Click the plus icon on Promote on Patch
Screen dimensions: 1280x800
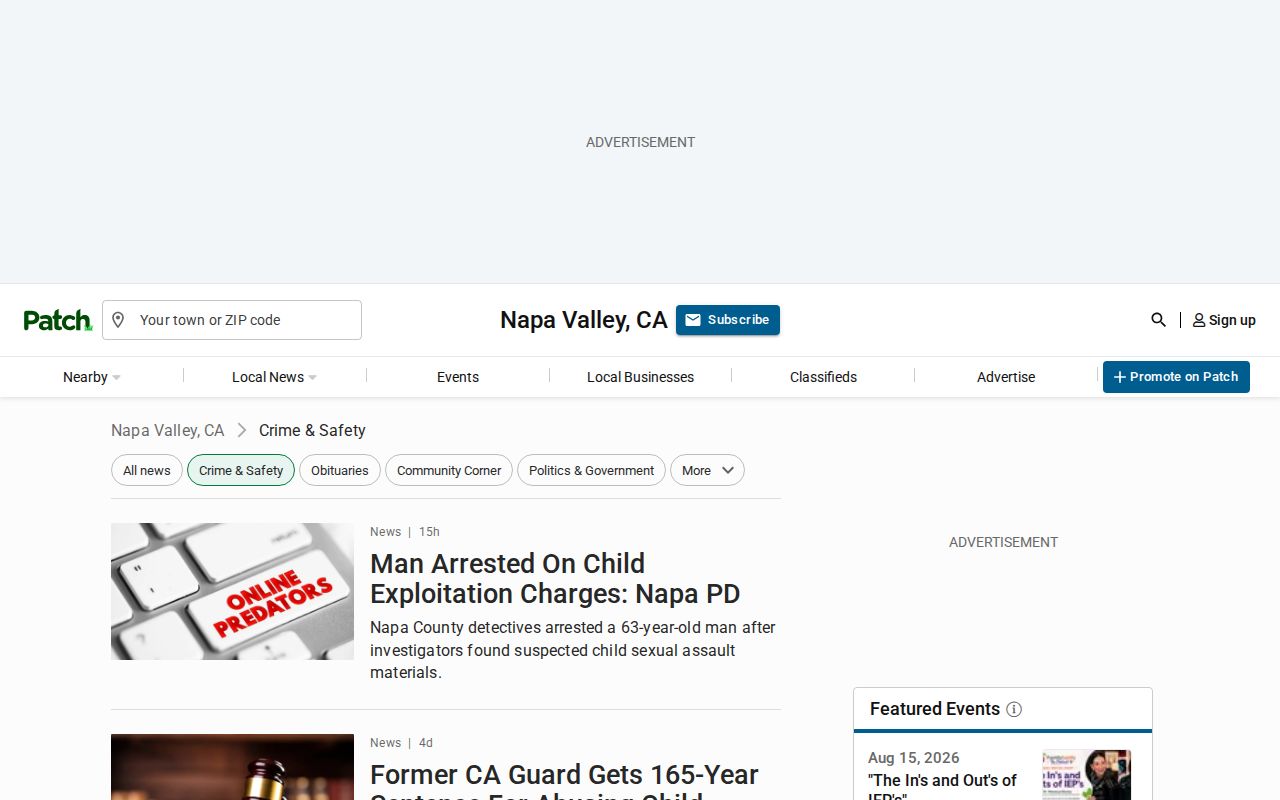(1120, 377)
